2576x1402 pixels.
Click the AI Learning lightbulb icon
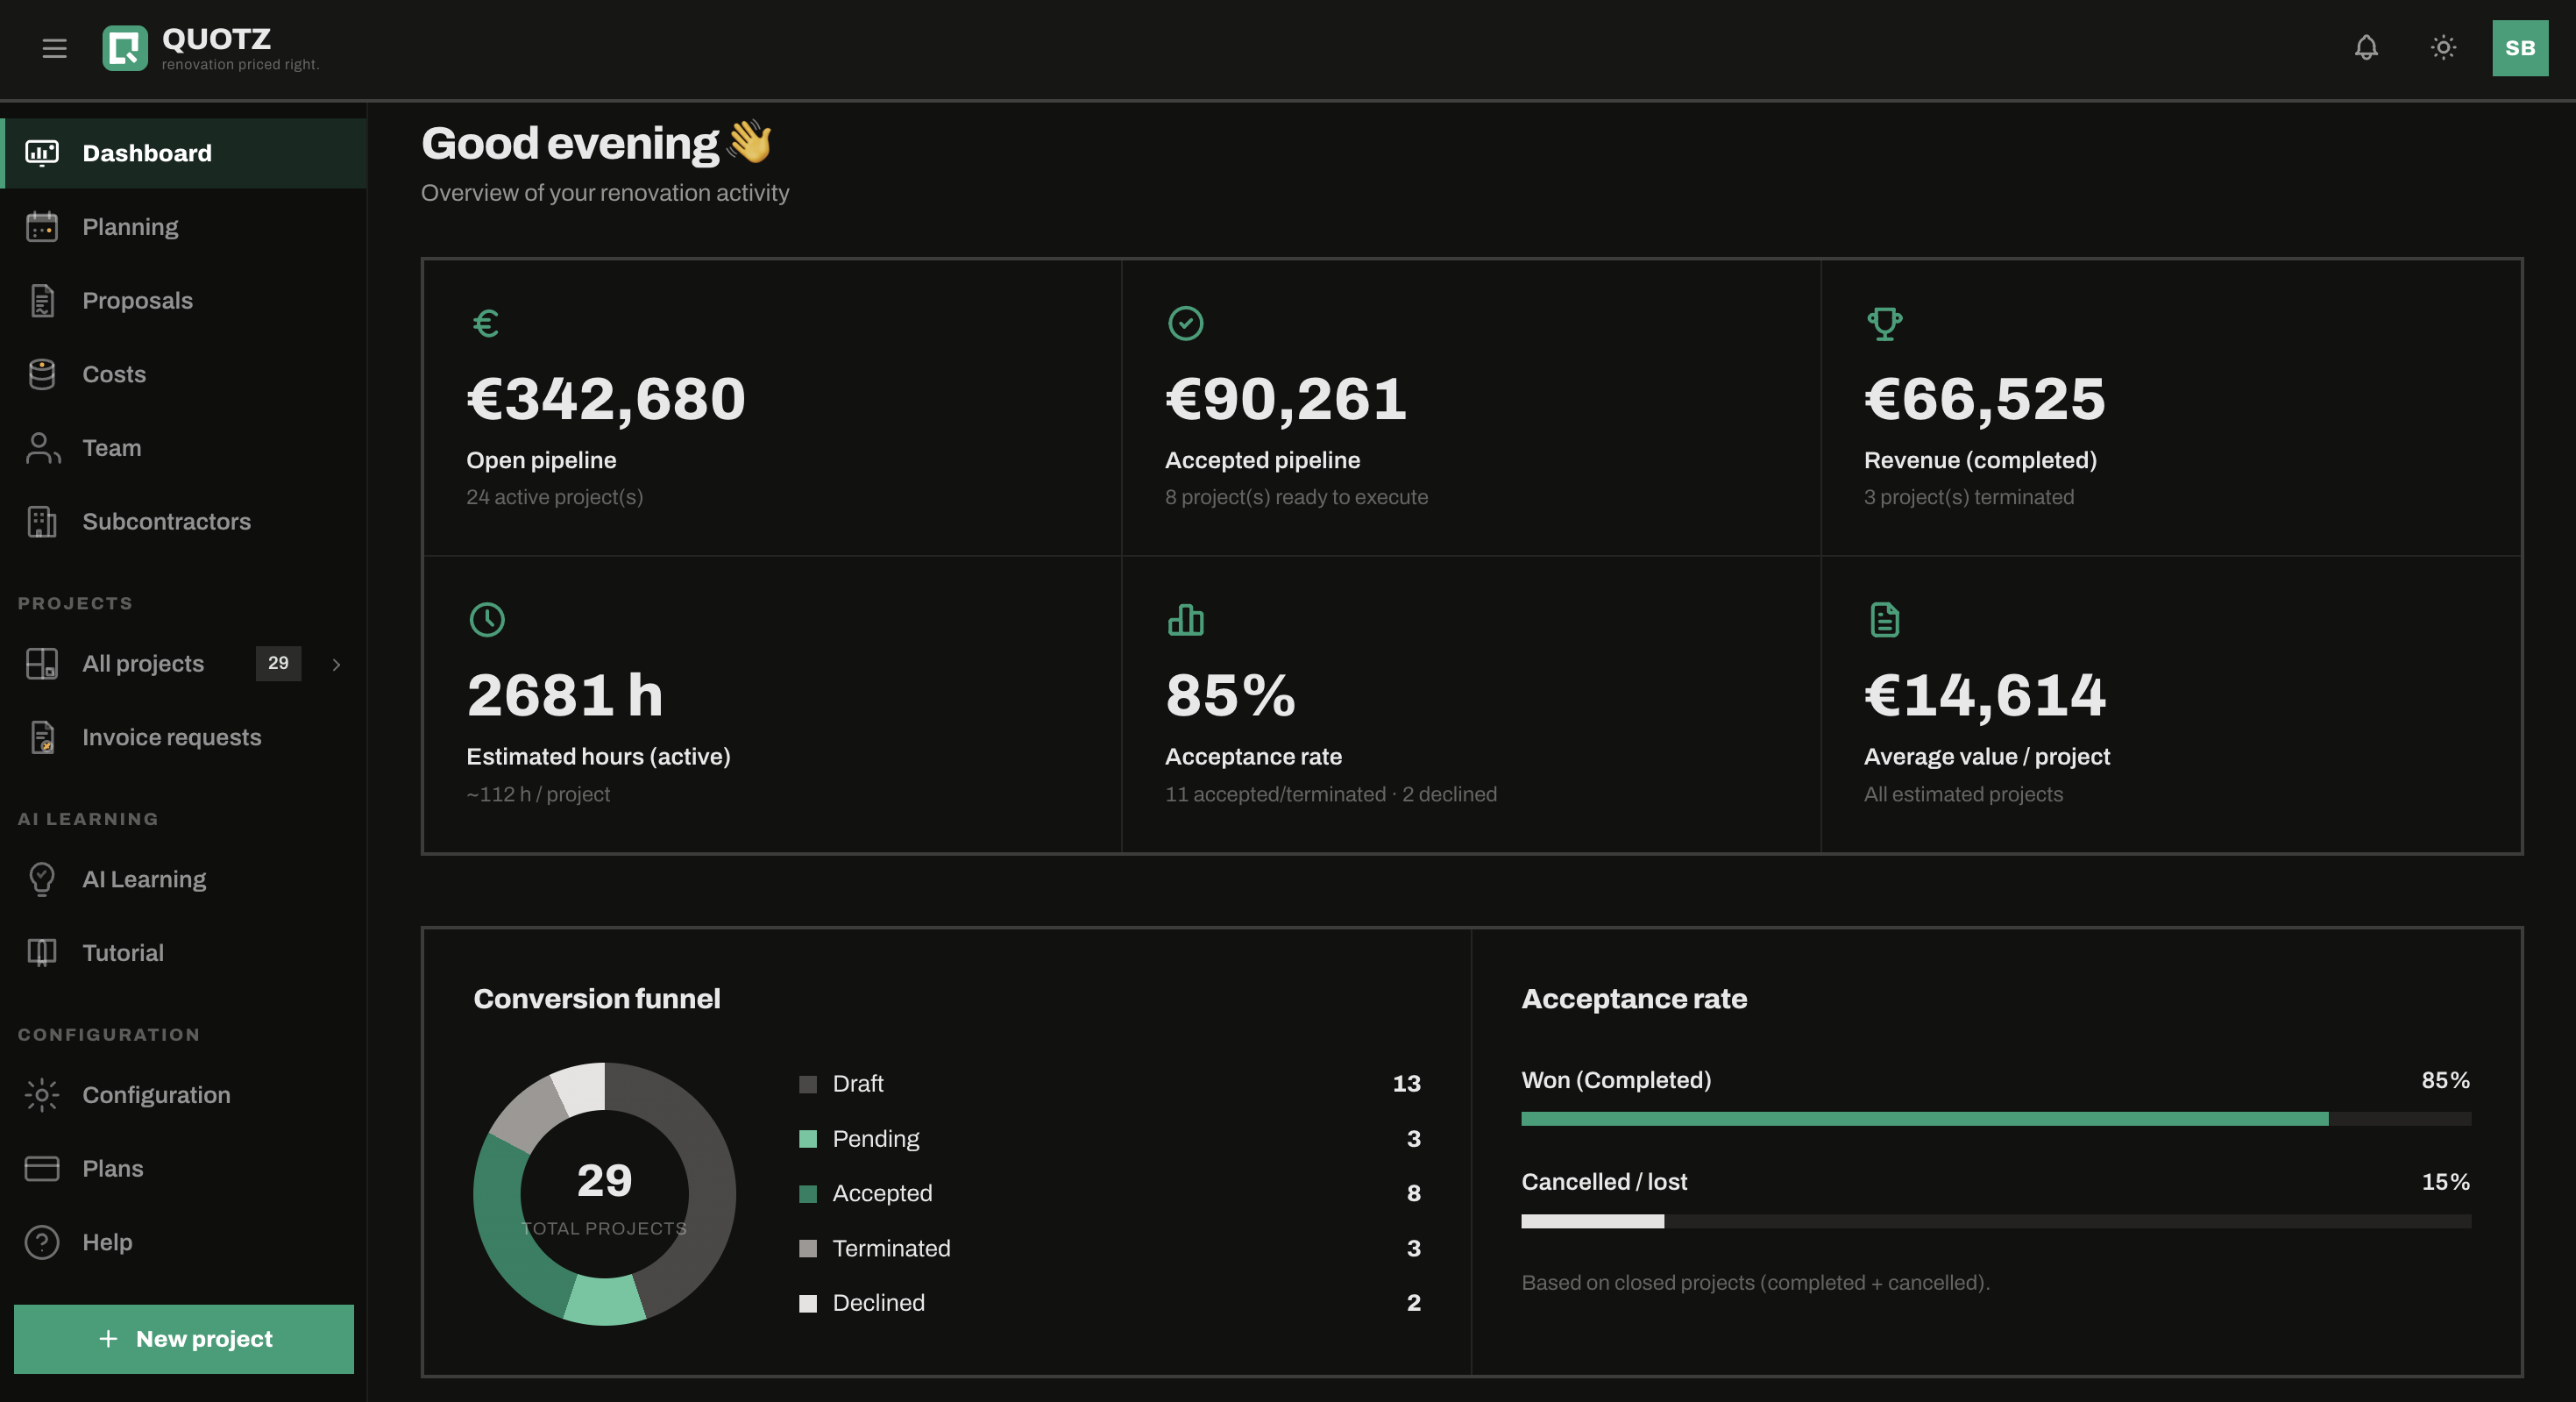coord(42,879)
